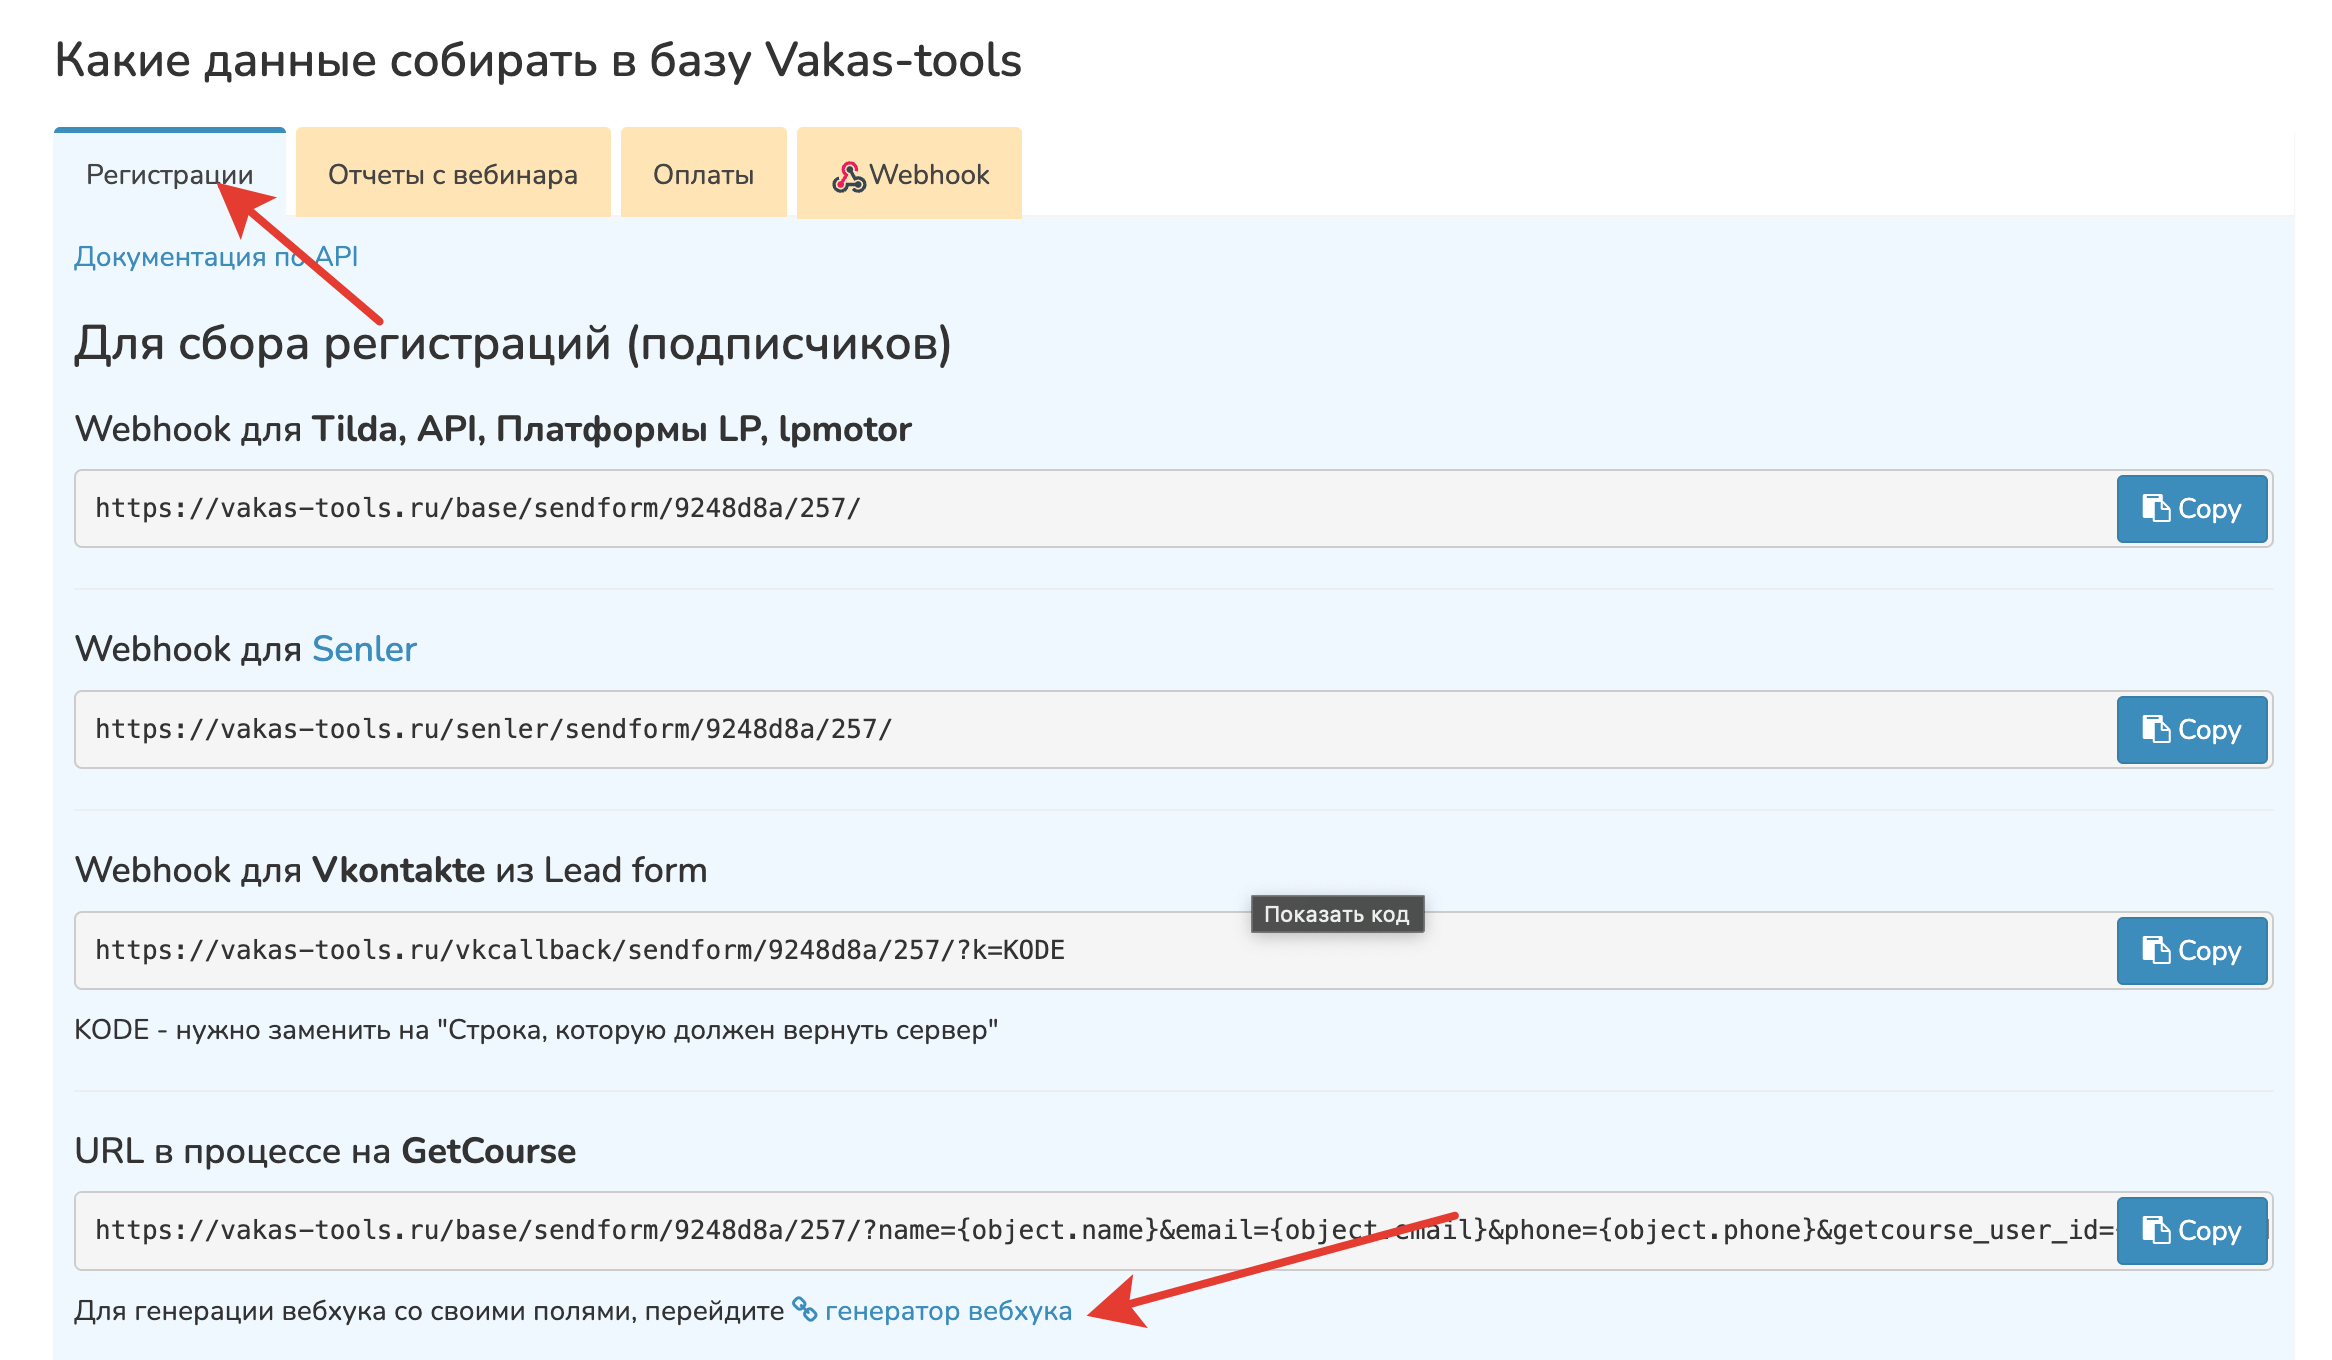This screenshot has height=1360, width=2332.
Task: Click copy icon for Tilda webhook URL
Action: pyautogui.click(x=2155, y=508)
